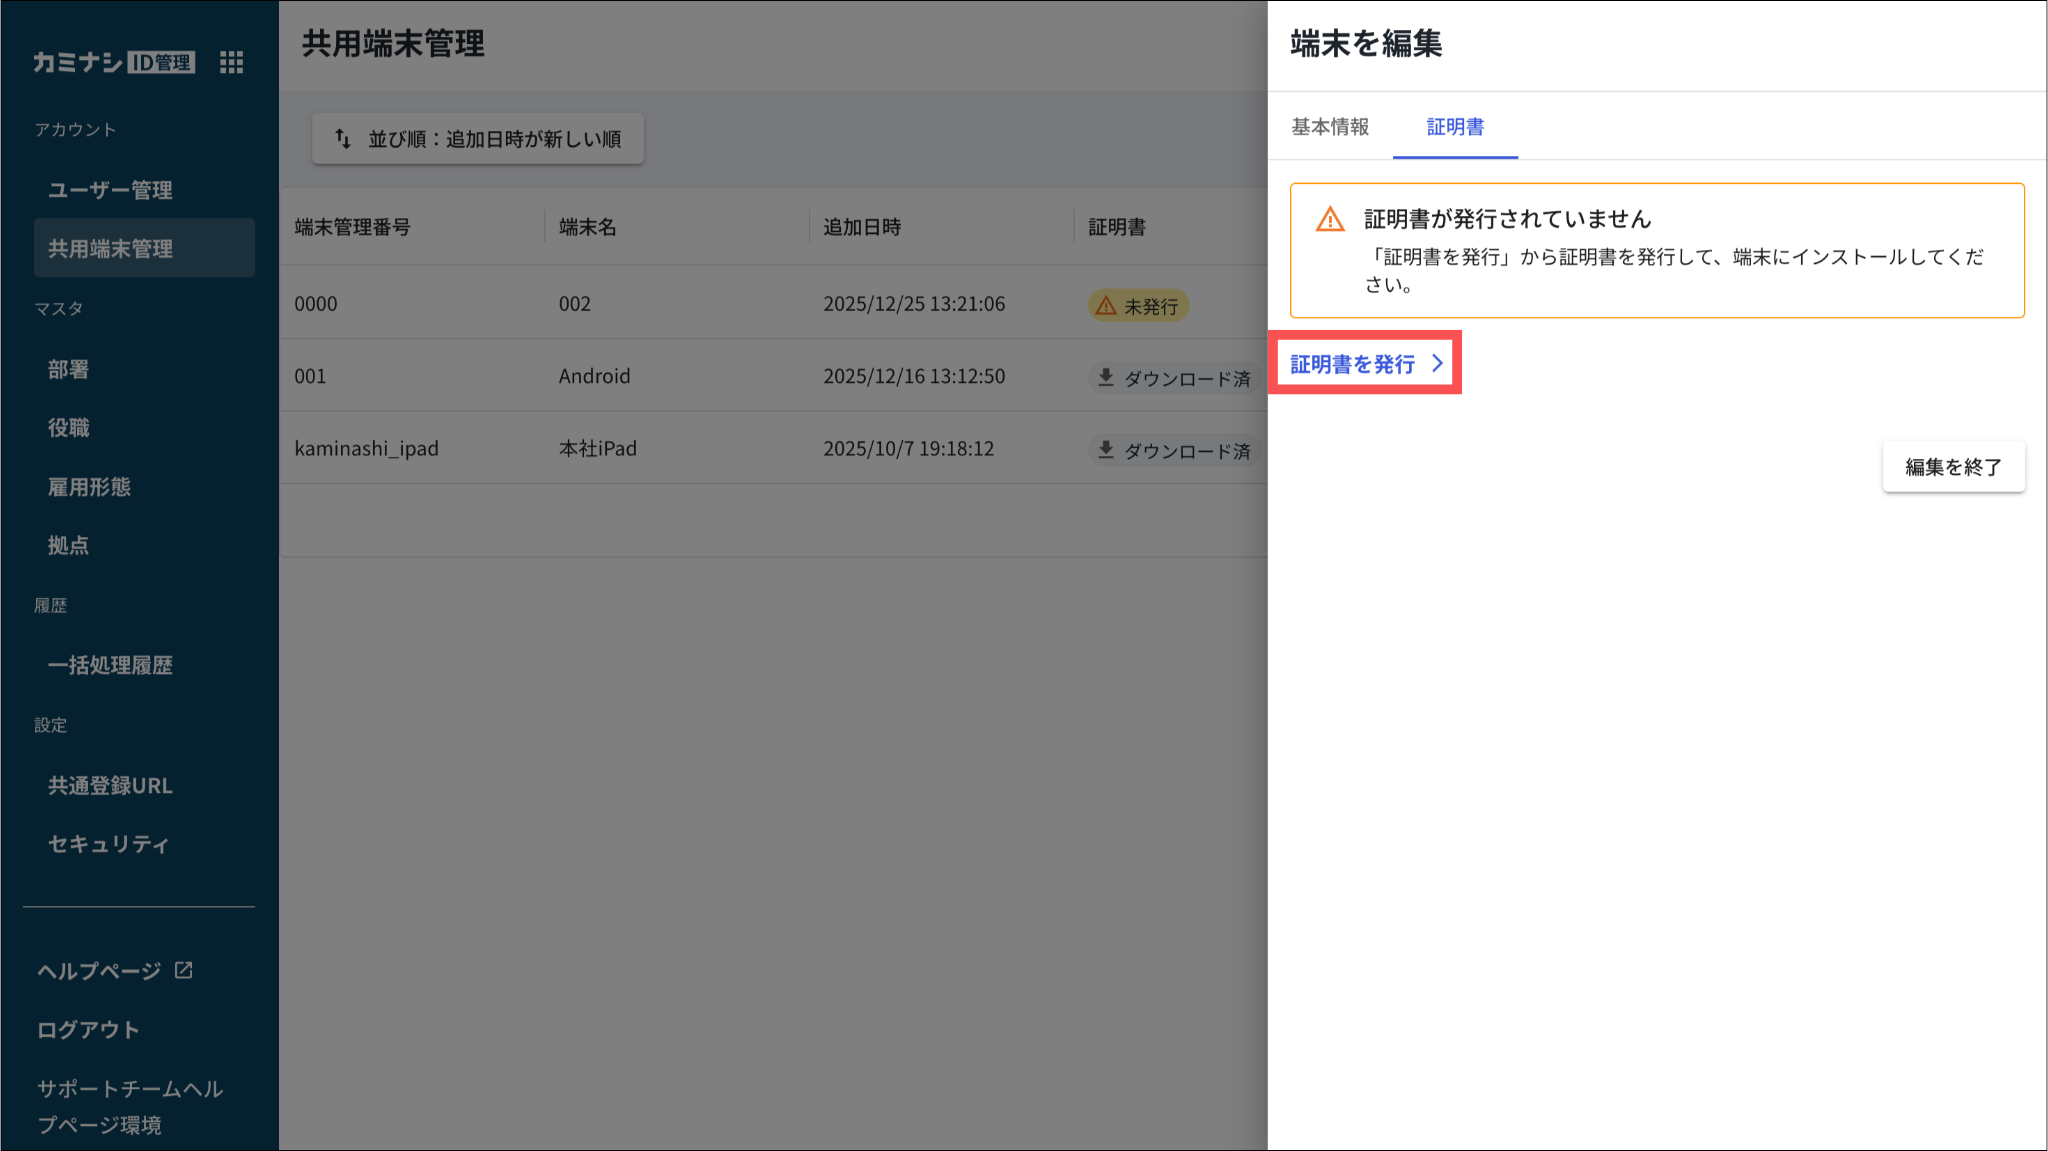2048x1151 pixels.
Task: Click the ログアウト link
Action: coord(88,1029)
